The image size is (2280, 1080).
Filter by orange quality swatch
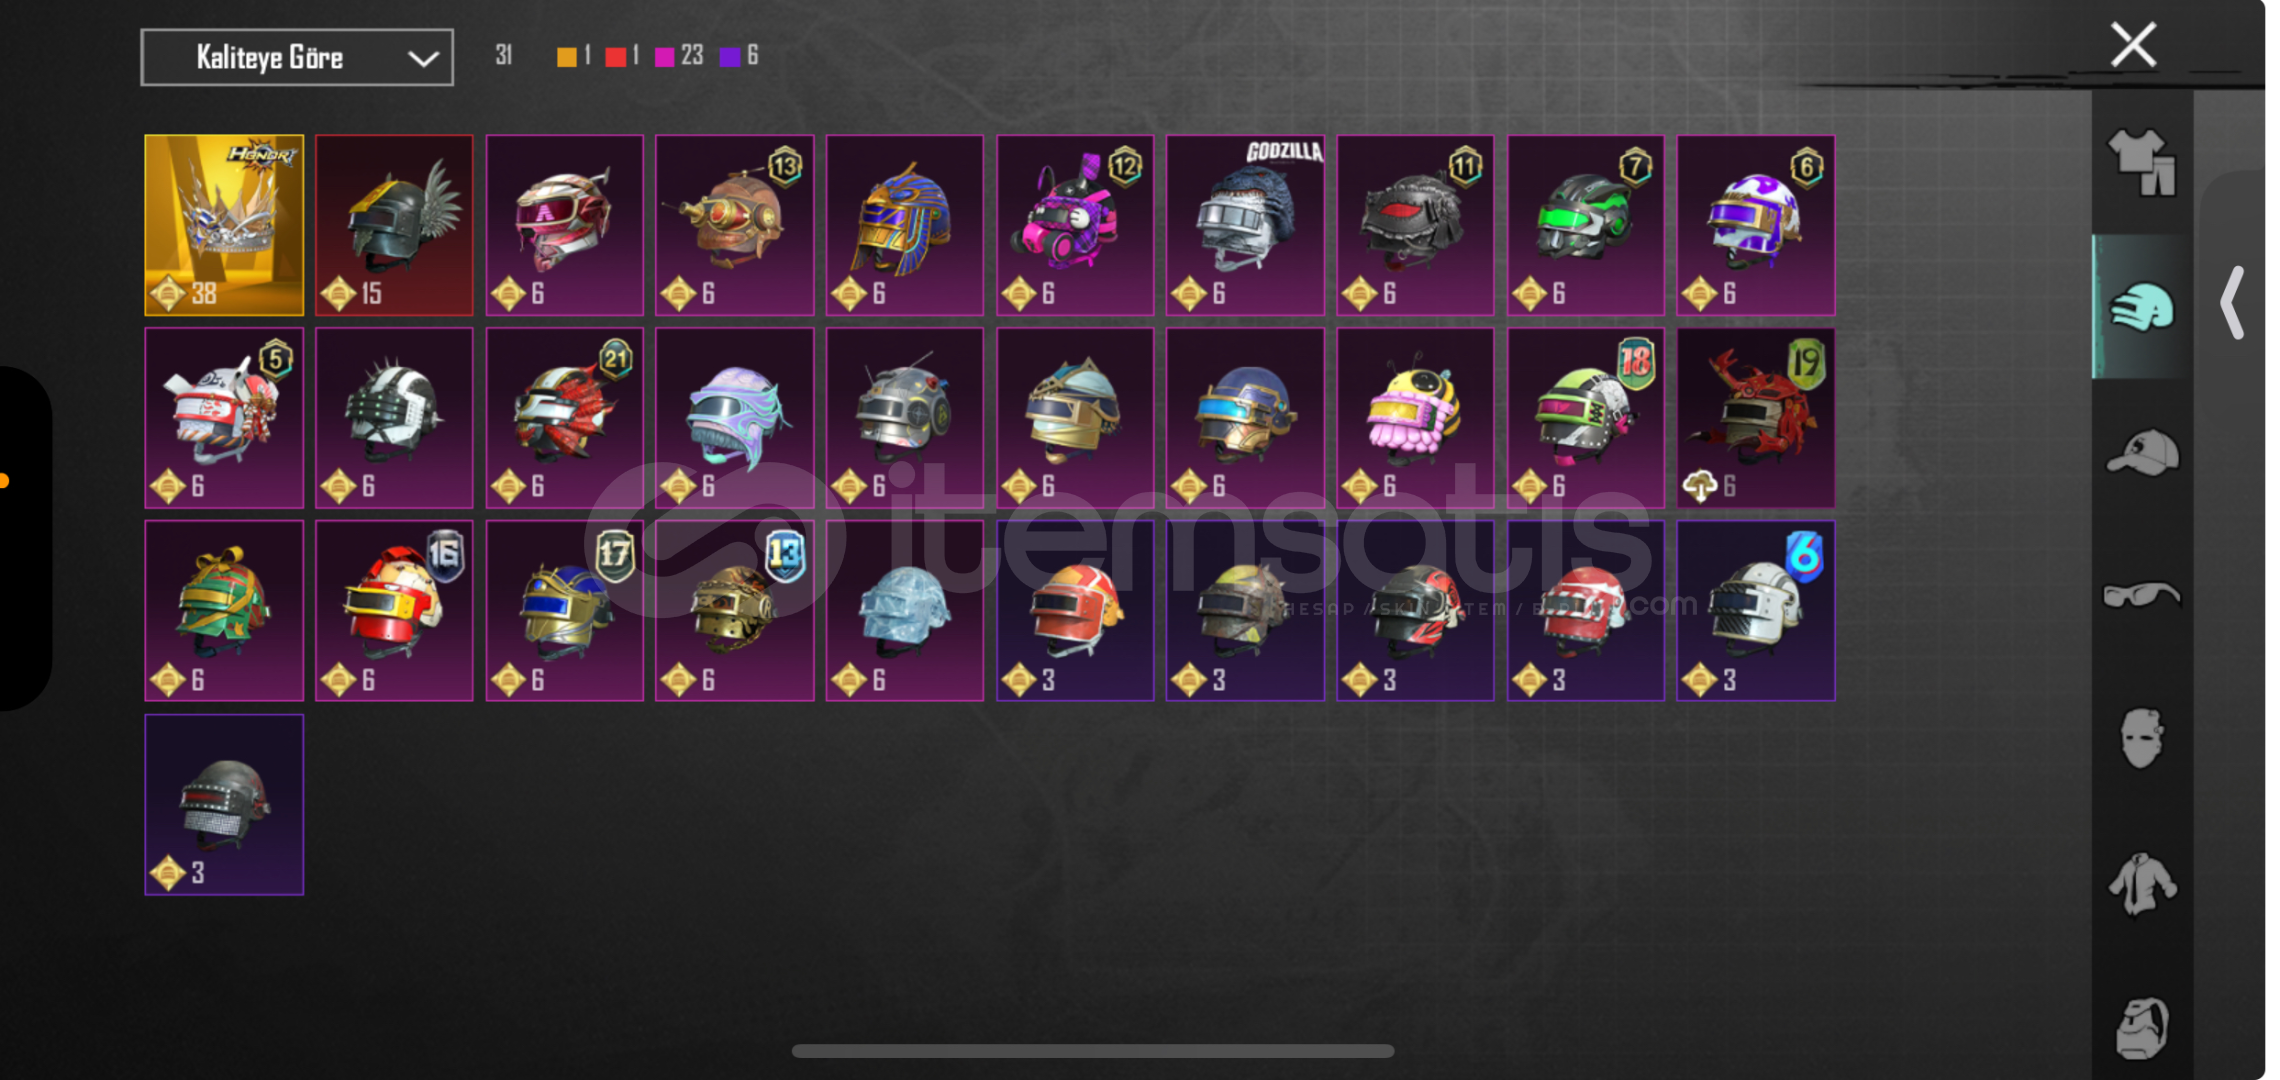(566, 56)
